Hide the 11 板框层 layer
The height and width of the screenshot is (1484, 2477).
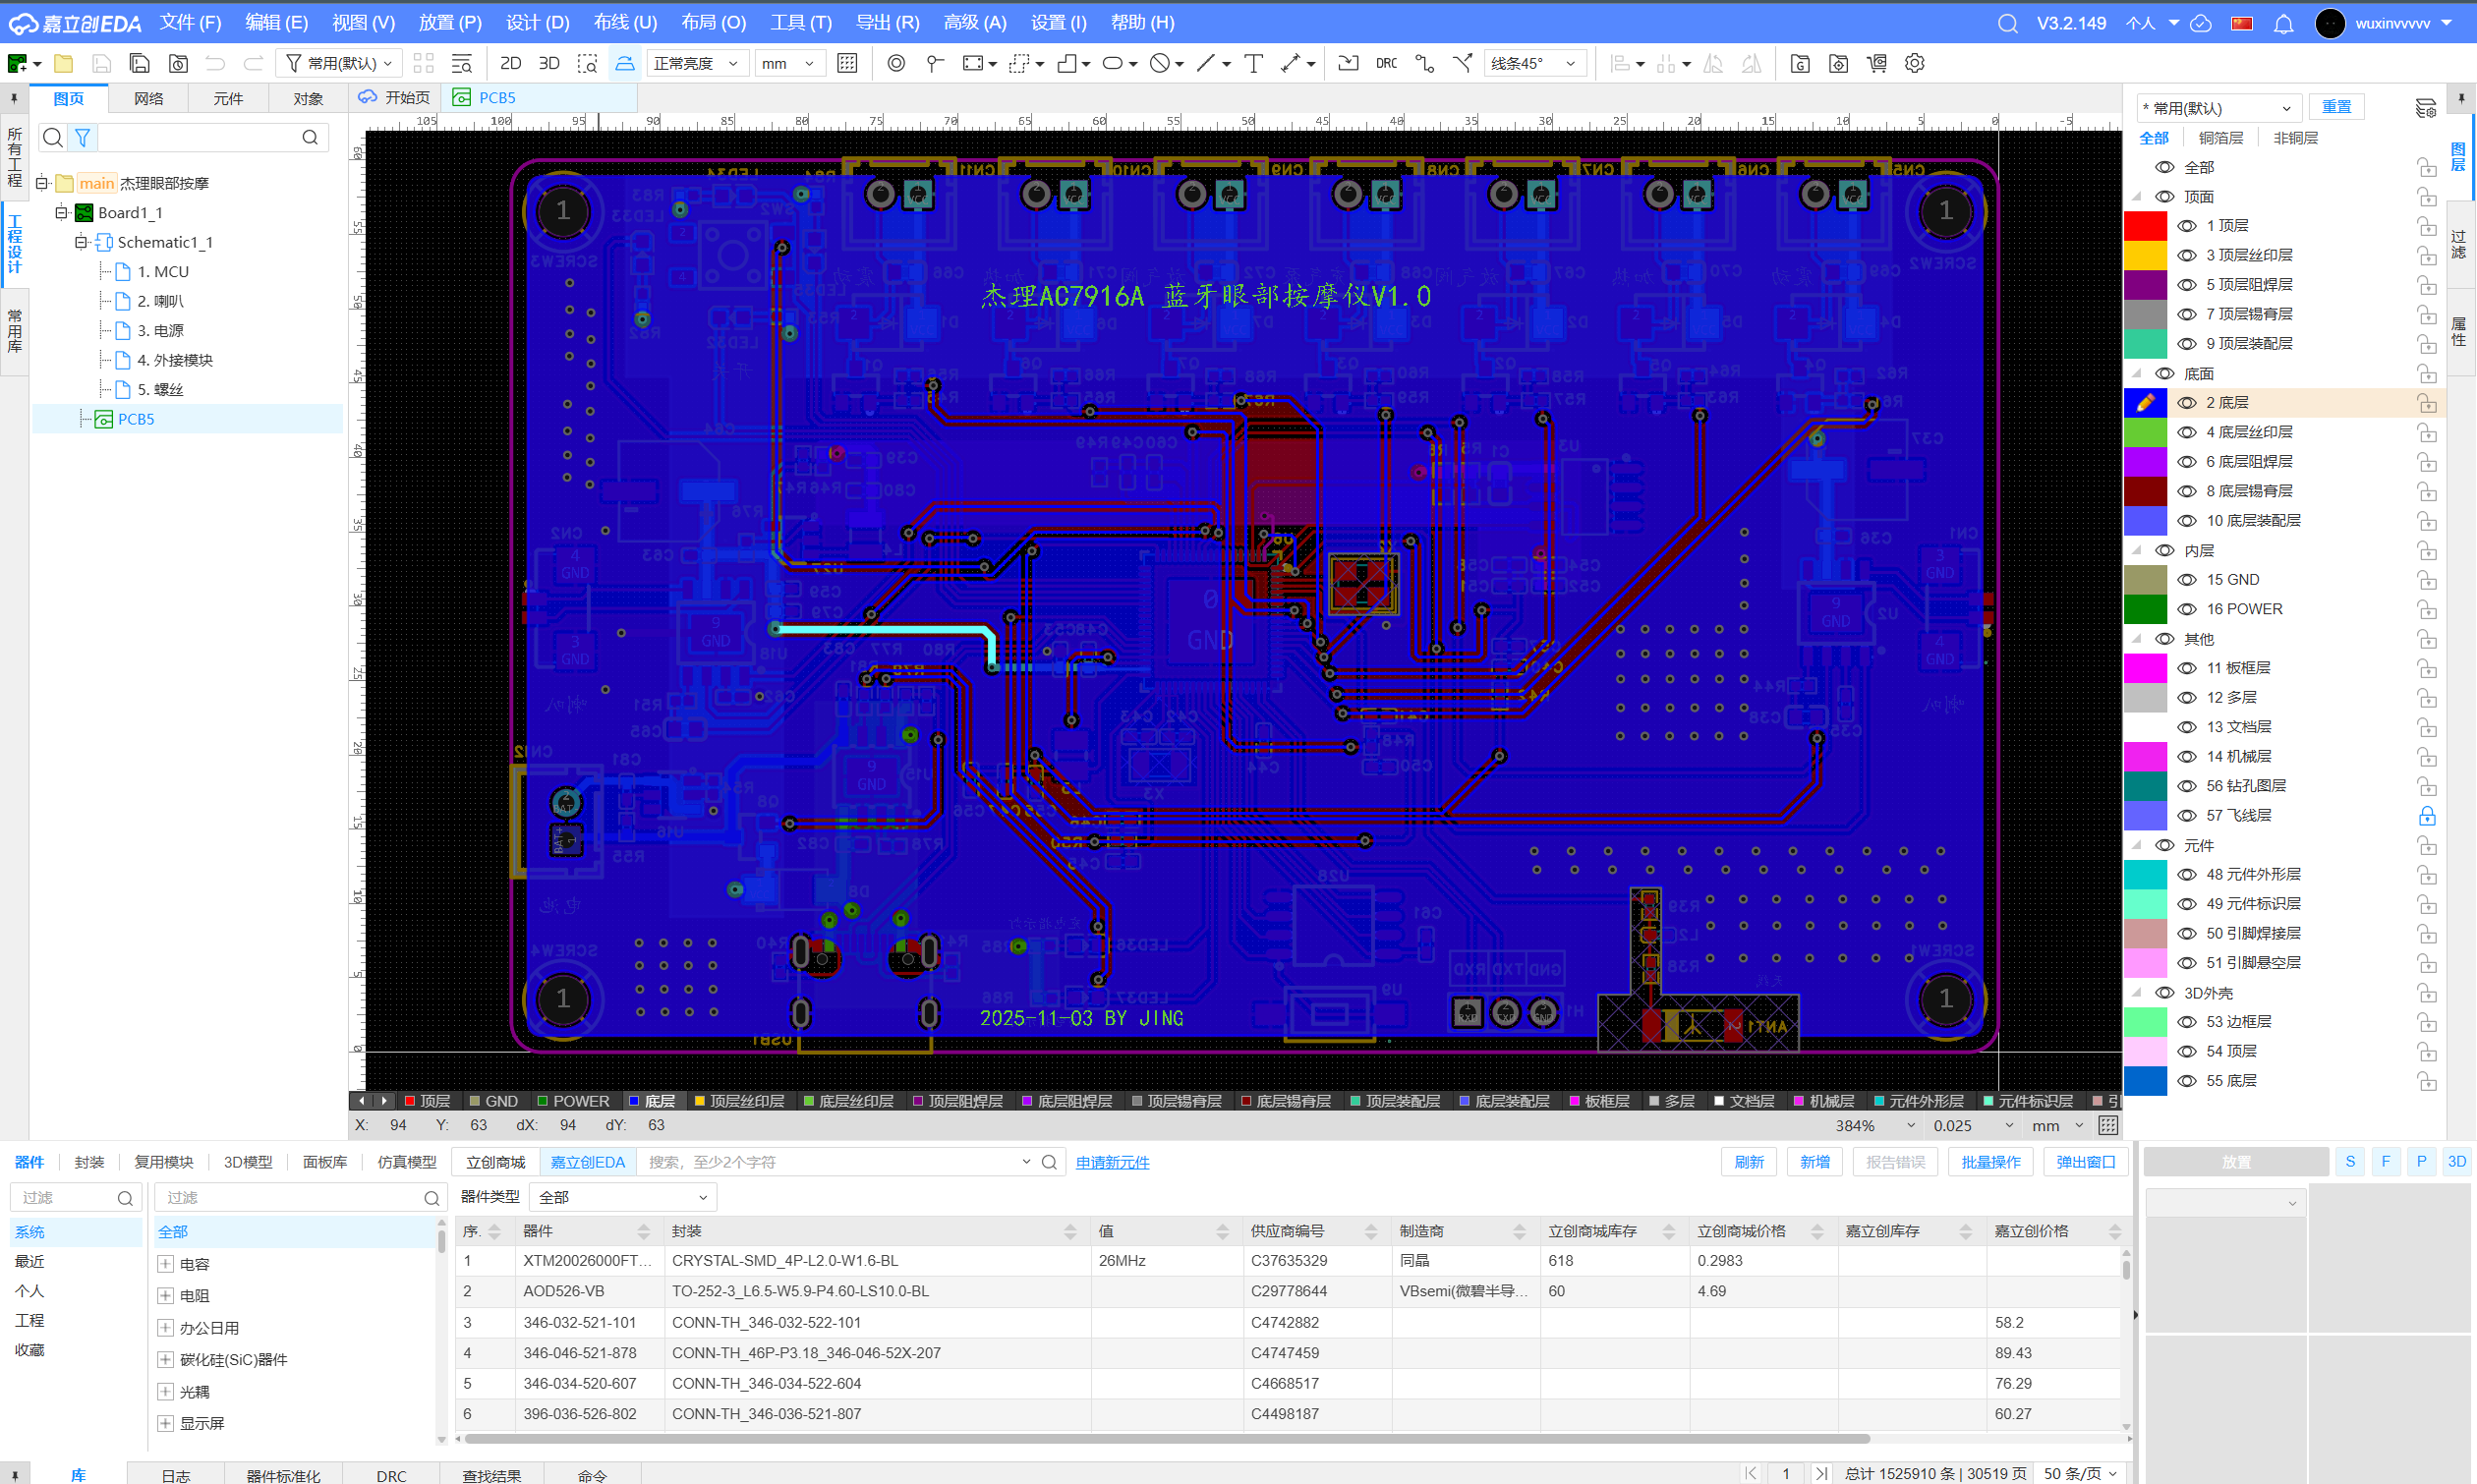click(2187, 668)
